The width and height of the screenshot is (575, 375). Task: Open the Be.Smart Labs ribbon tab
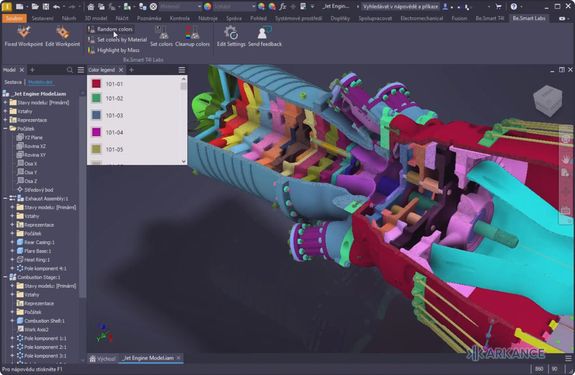point(528,18)
